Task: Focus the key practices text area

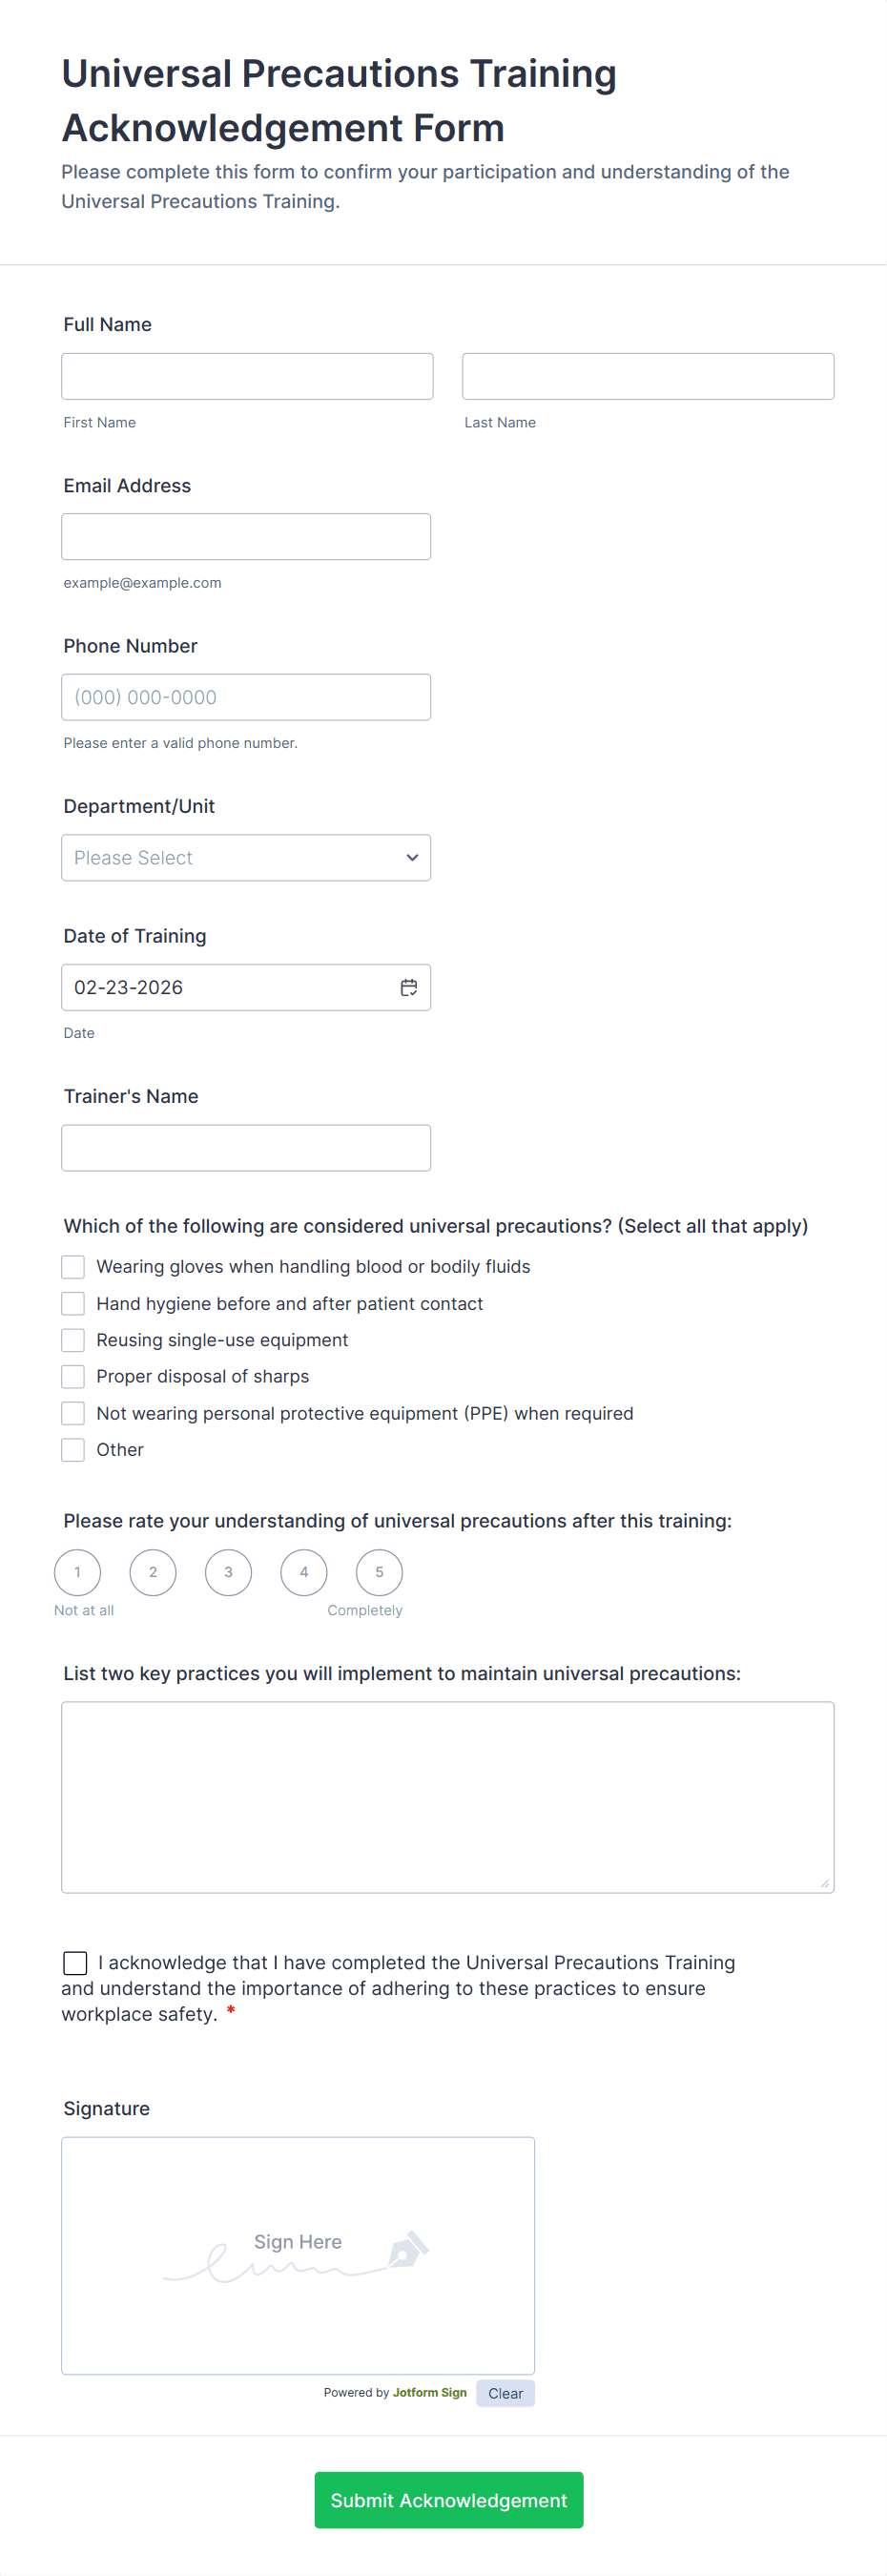Action: pos(448,1797)
